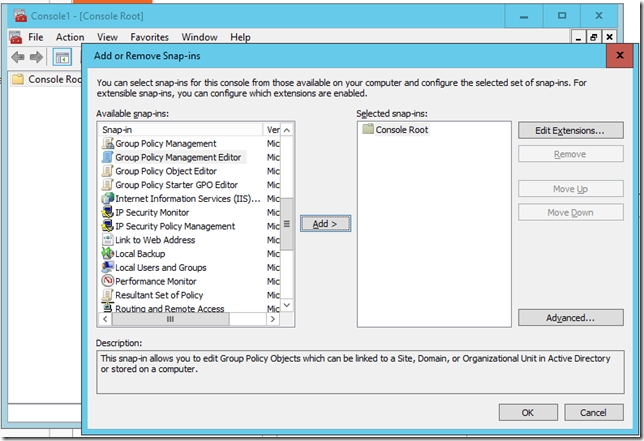
Task: Select Link to Web Address row text
Action: 155,240
